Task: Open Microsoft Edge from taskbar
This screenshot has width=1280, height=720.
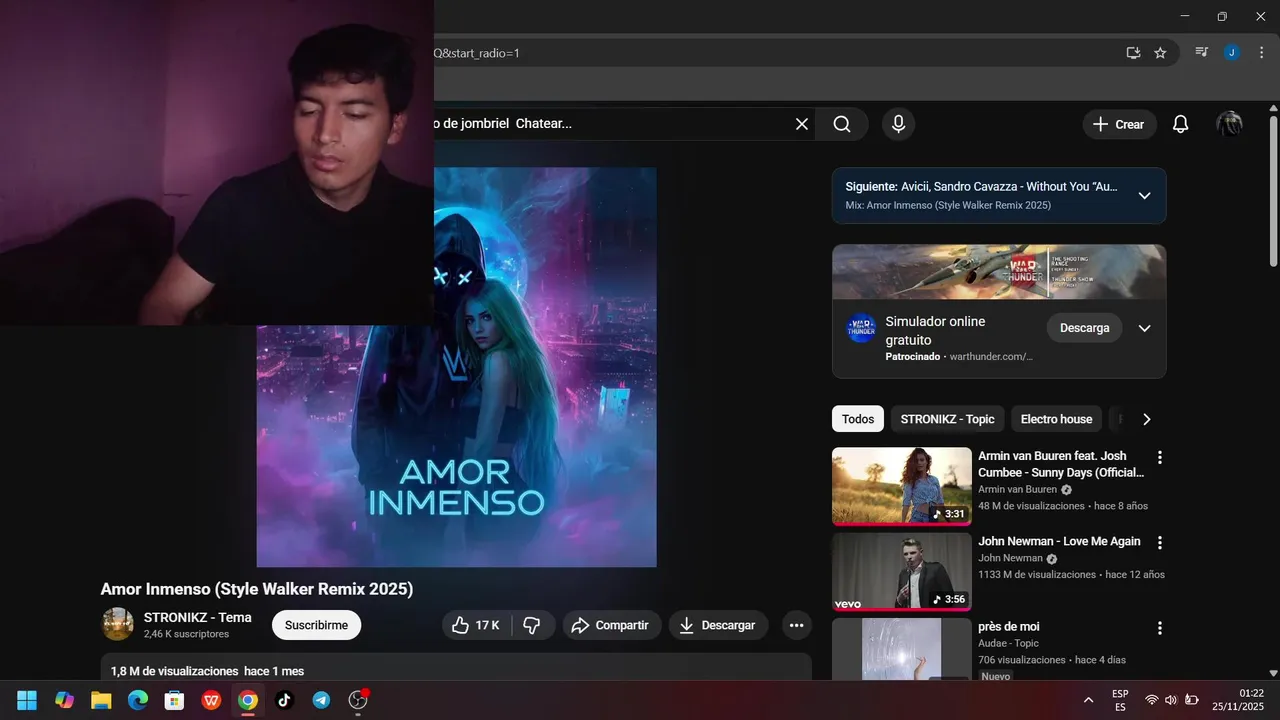Action: 138,700
